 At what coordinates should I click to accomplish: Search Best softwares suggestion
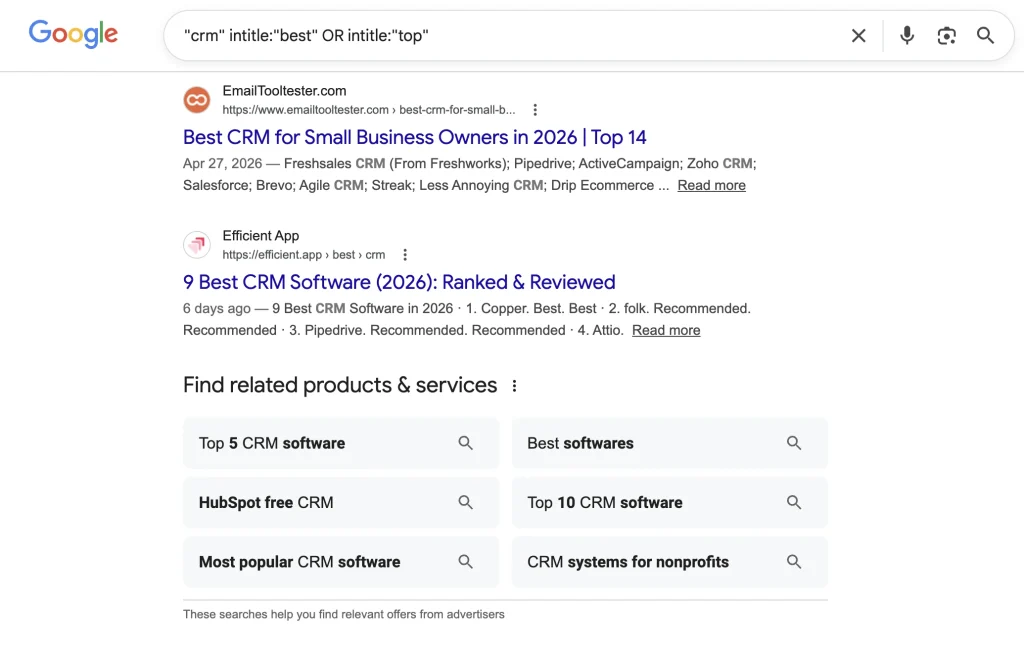[x=669, y=443]
